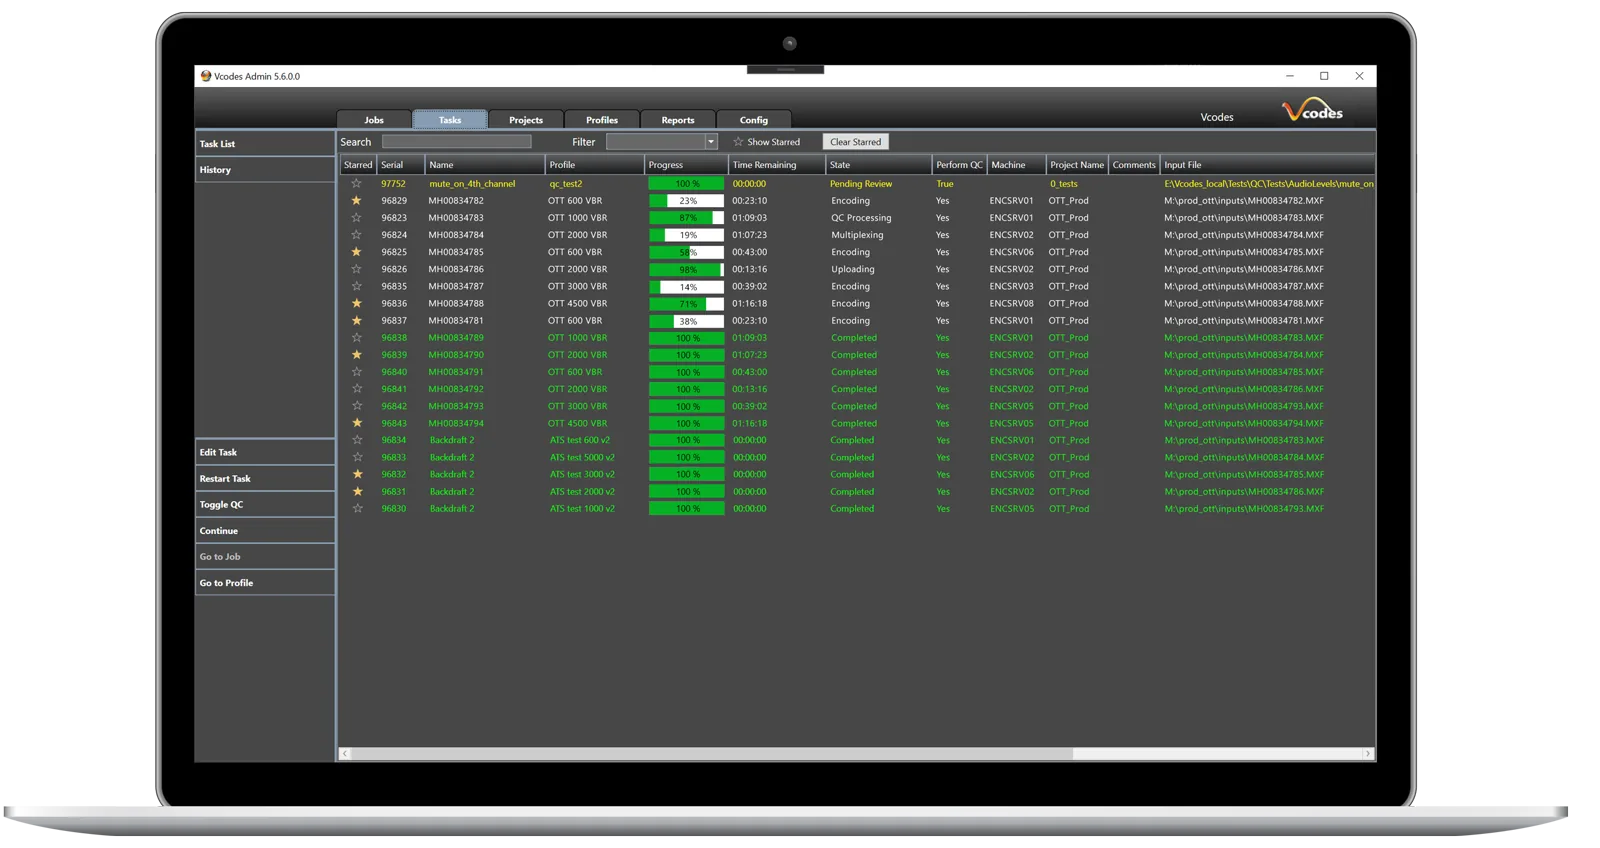Click the Clear Starred button
The width and height of the screenshot is (1600, 848).
[x=856, y=142]
